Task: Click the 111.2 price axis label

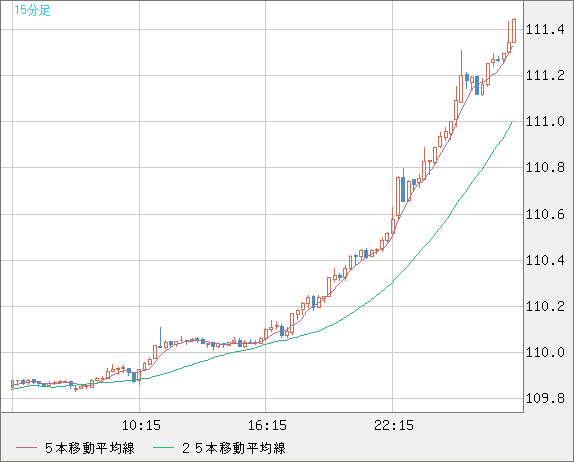Action: coord(545,75)
